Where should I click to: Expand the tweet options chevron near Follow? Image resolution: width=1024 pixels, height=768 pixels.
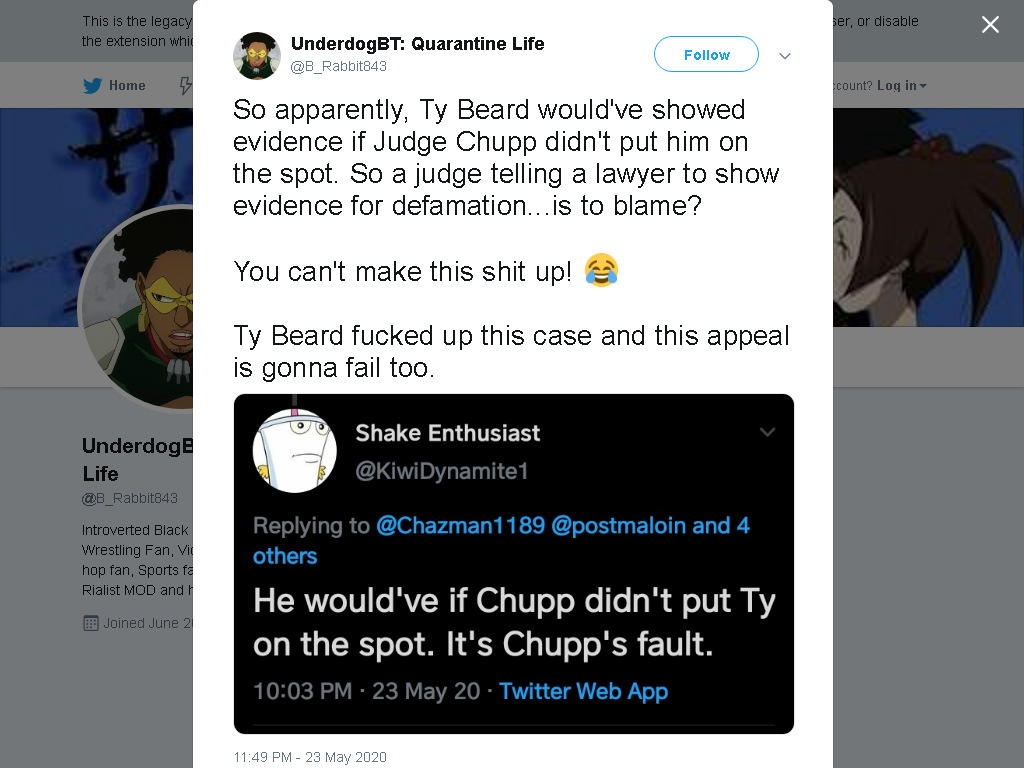785,56
